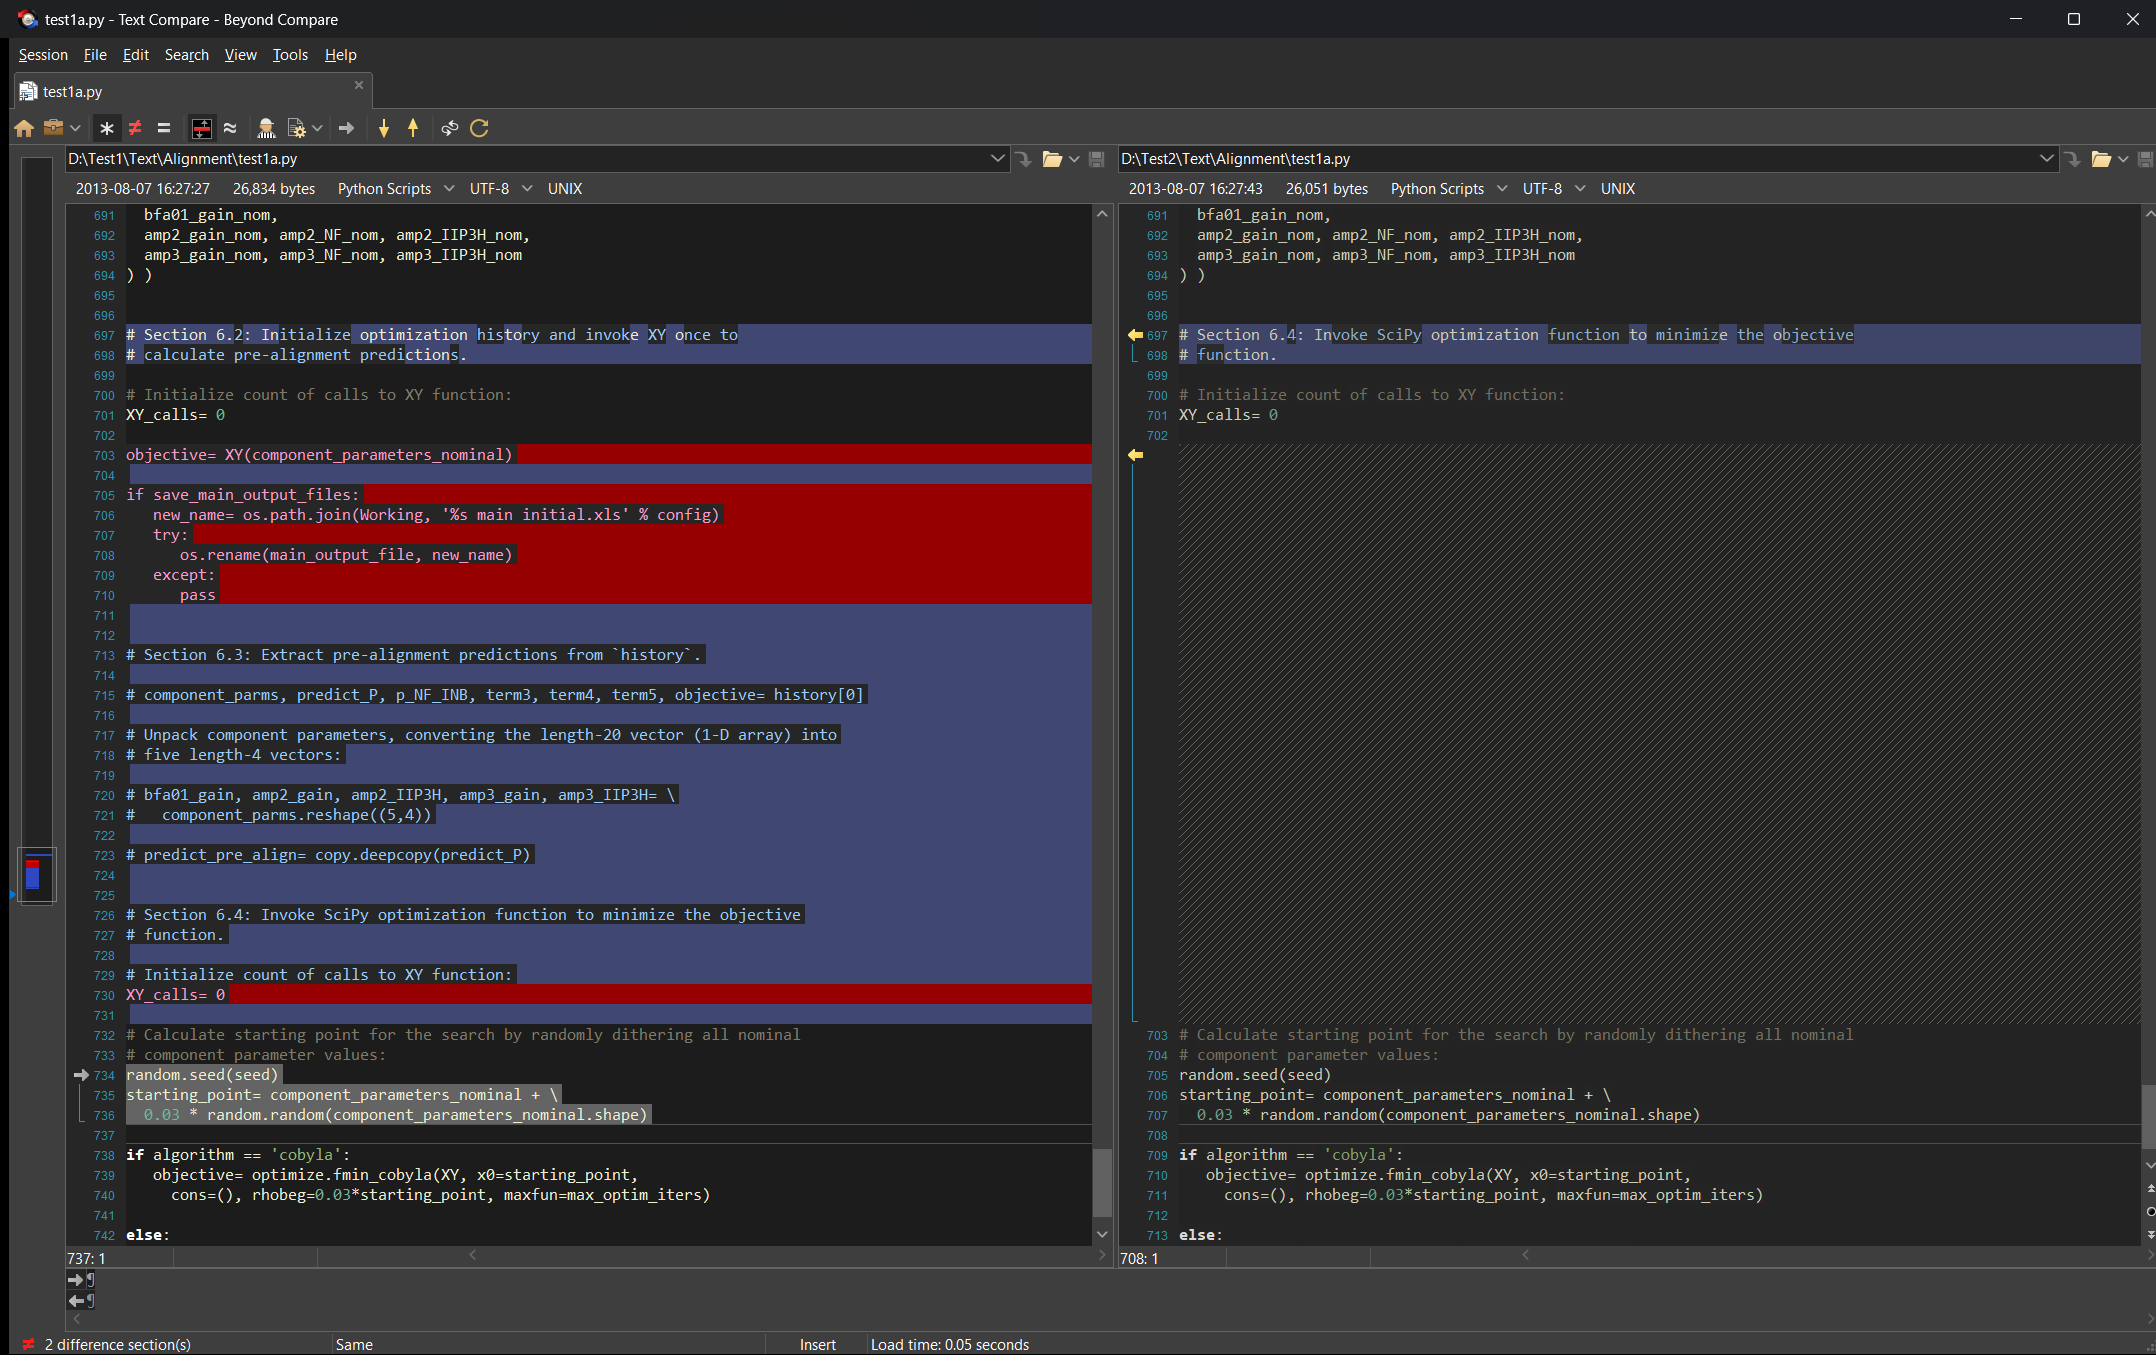Screen dimensions: 2156x1355
Task: Click left UNIX line ending label
Action: (x=565, y=189)
